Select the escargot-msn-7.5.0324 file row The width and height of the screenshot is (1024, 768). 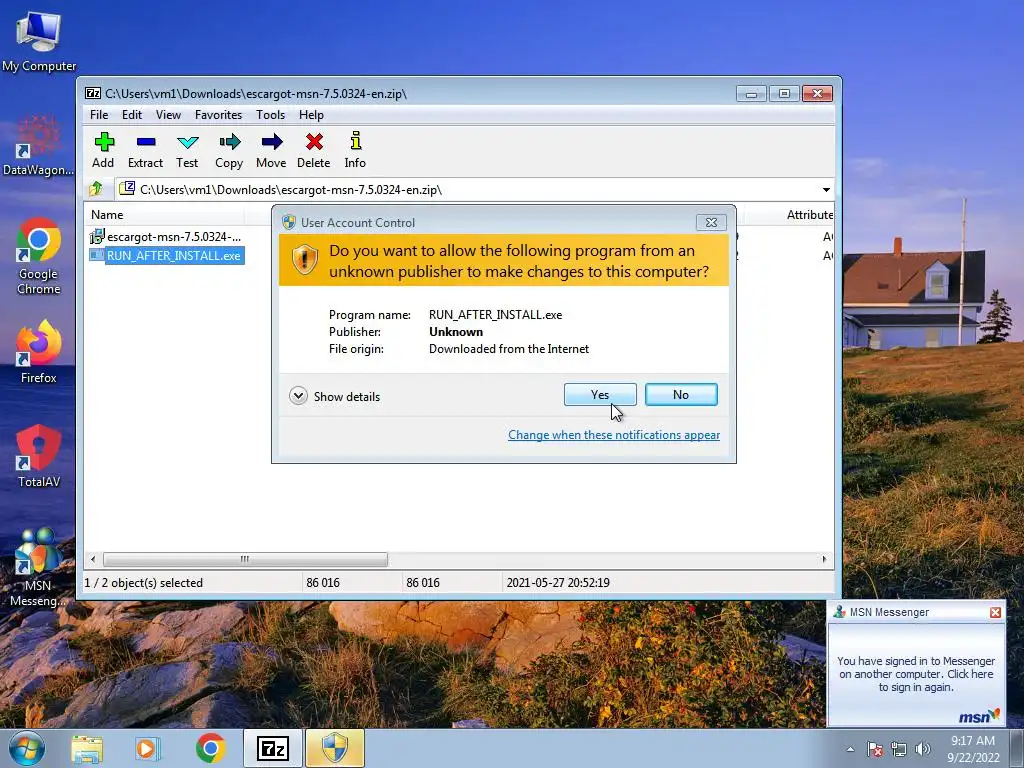[x=167, y=236]
